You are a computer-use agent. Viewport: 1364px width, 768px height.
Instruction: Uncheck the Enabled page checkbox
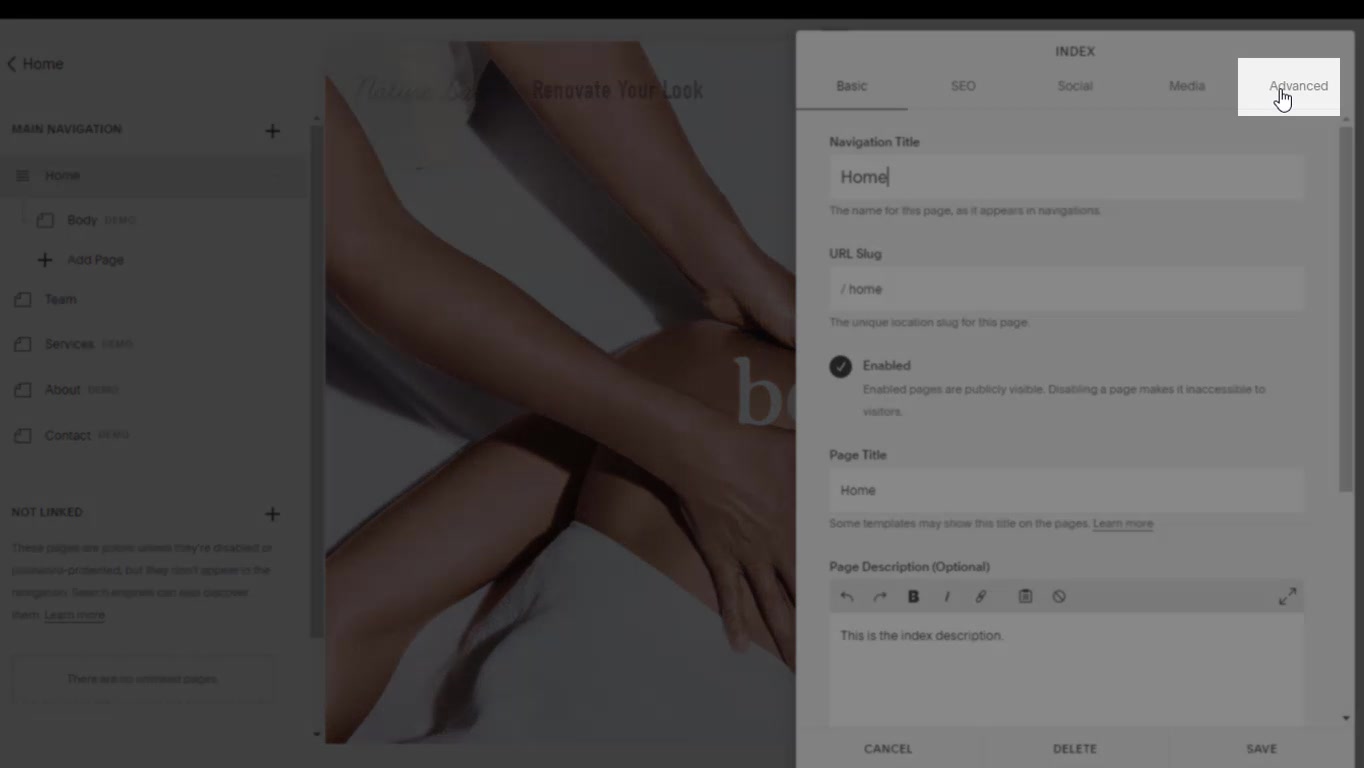click(840, 366)
